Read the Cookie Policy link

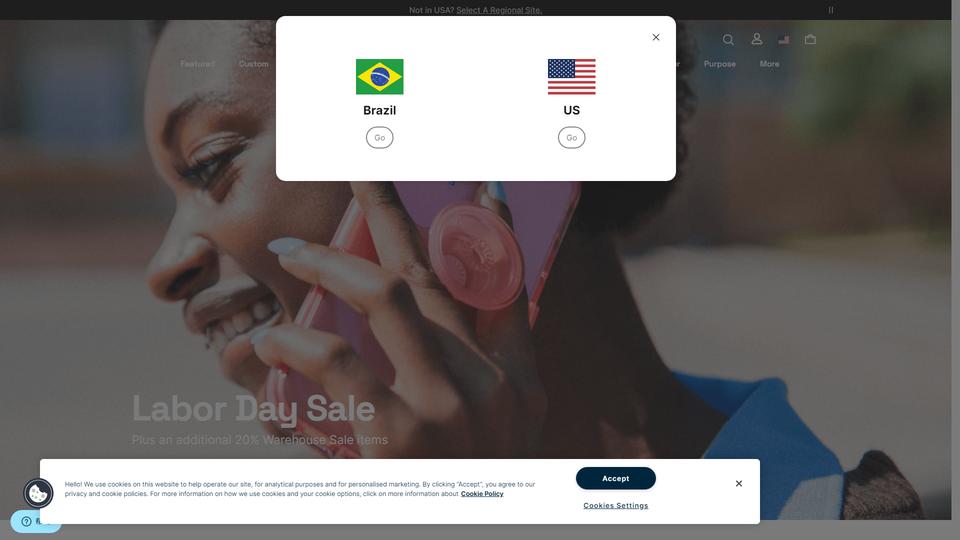pos(482,494)
